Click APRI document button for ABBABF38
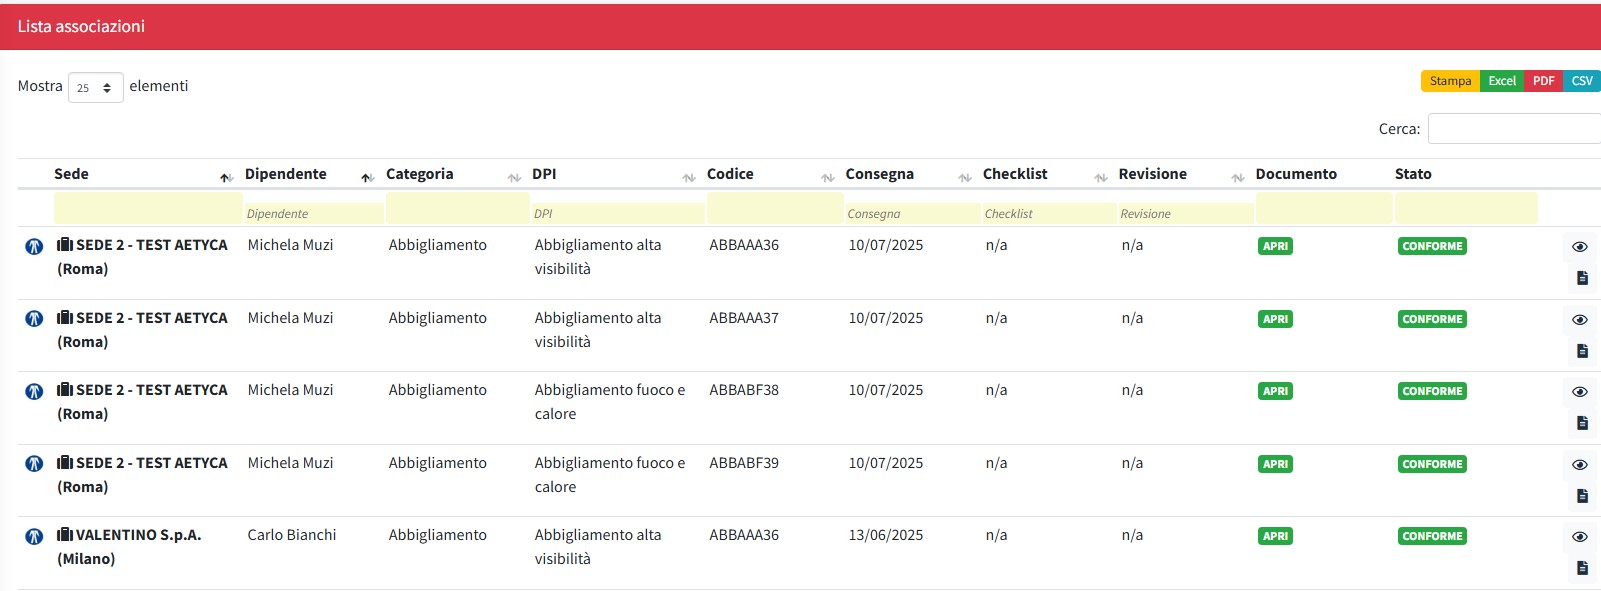Screen dimensions: 1601x591 click(x=1275, y=391)
